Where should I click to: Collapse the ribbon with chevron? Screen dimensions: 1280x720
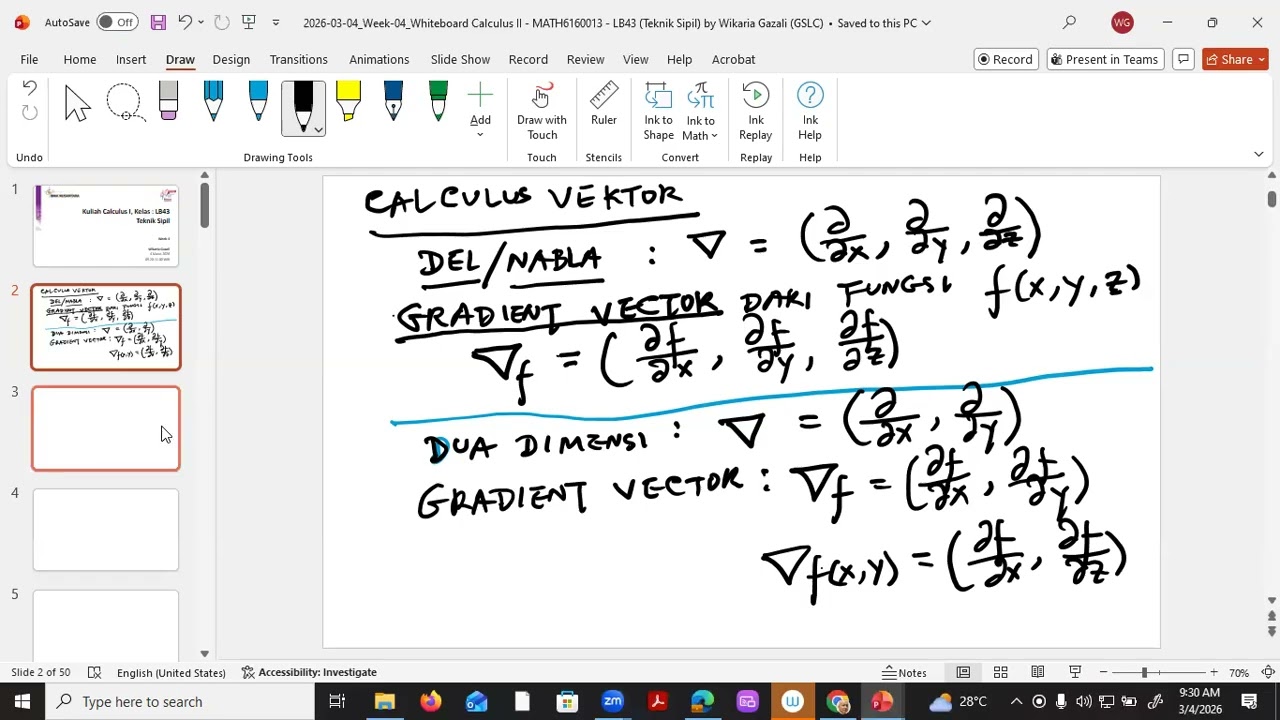(1258, 154)
